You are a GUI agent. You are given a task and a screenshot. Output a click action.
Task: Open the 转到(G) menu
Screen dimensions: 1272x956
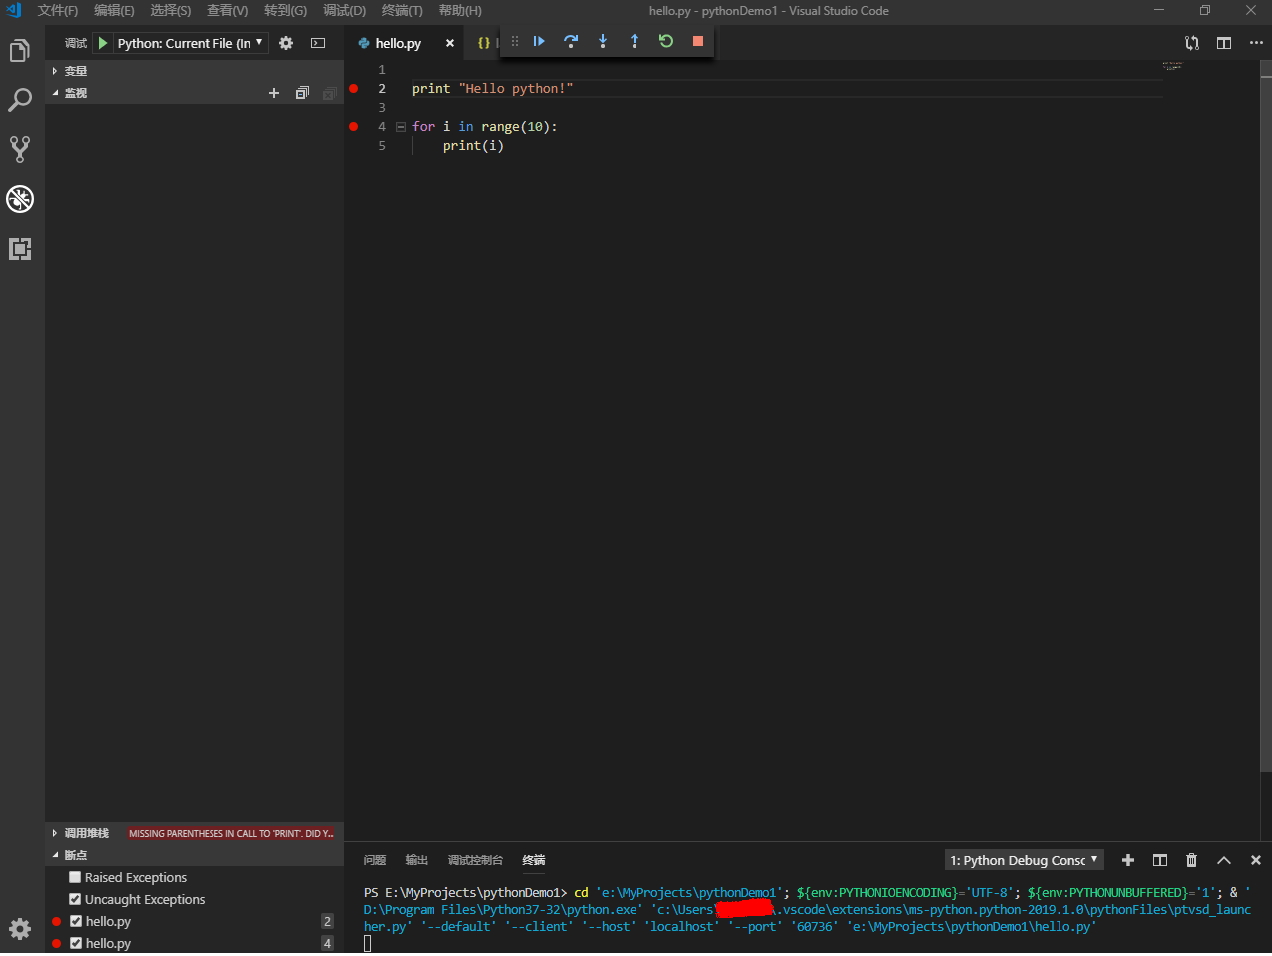tap(286, 10)
